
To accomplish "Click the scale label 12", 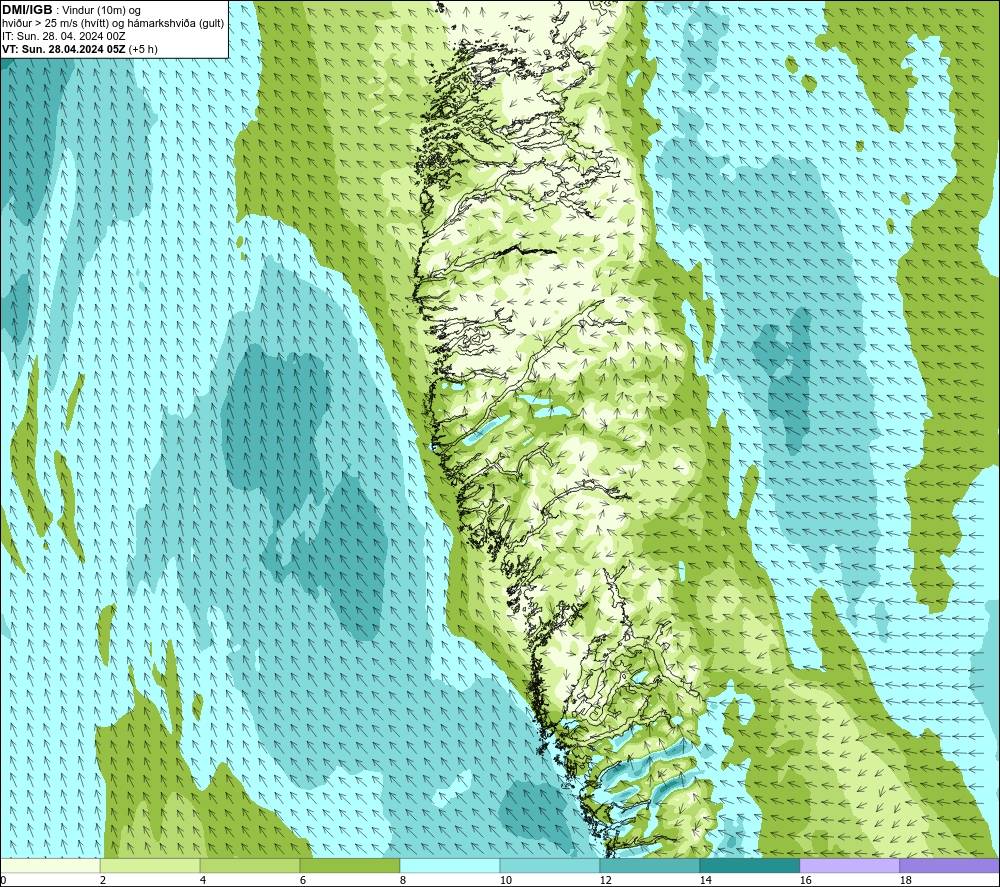I will (605, 881).
